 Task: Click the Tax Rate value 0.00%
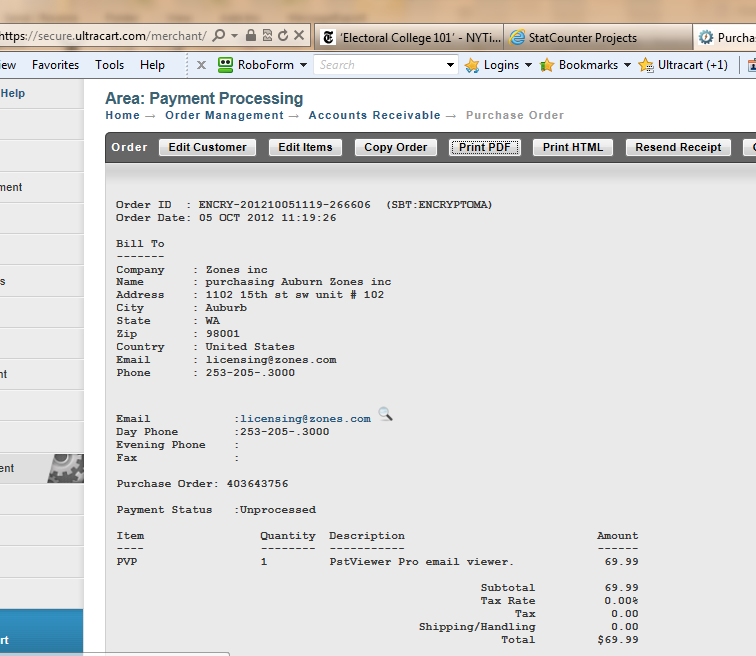click(621, 601)
